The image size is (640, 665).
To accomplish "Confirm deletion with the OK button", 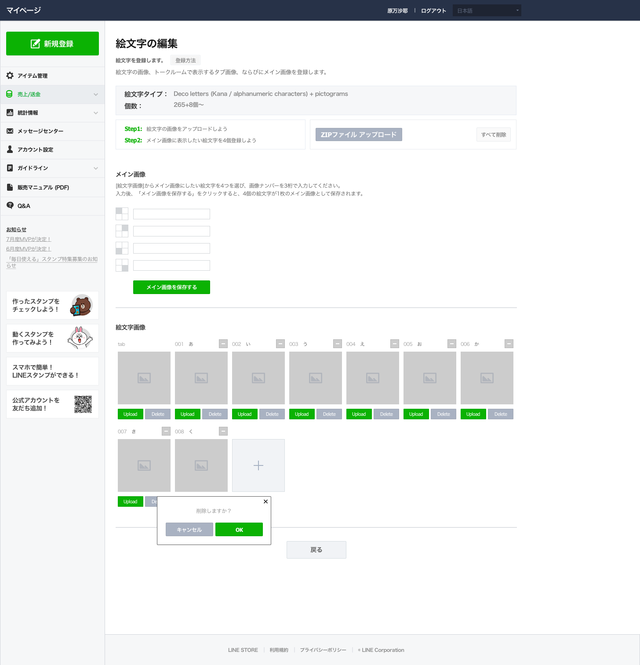I will 239,529.
